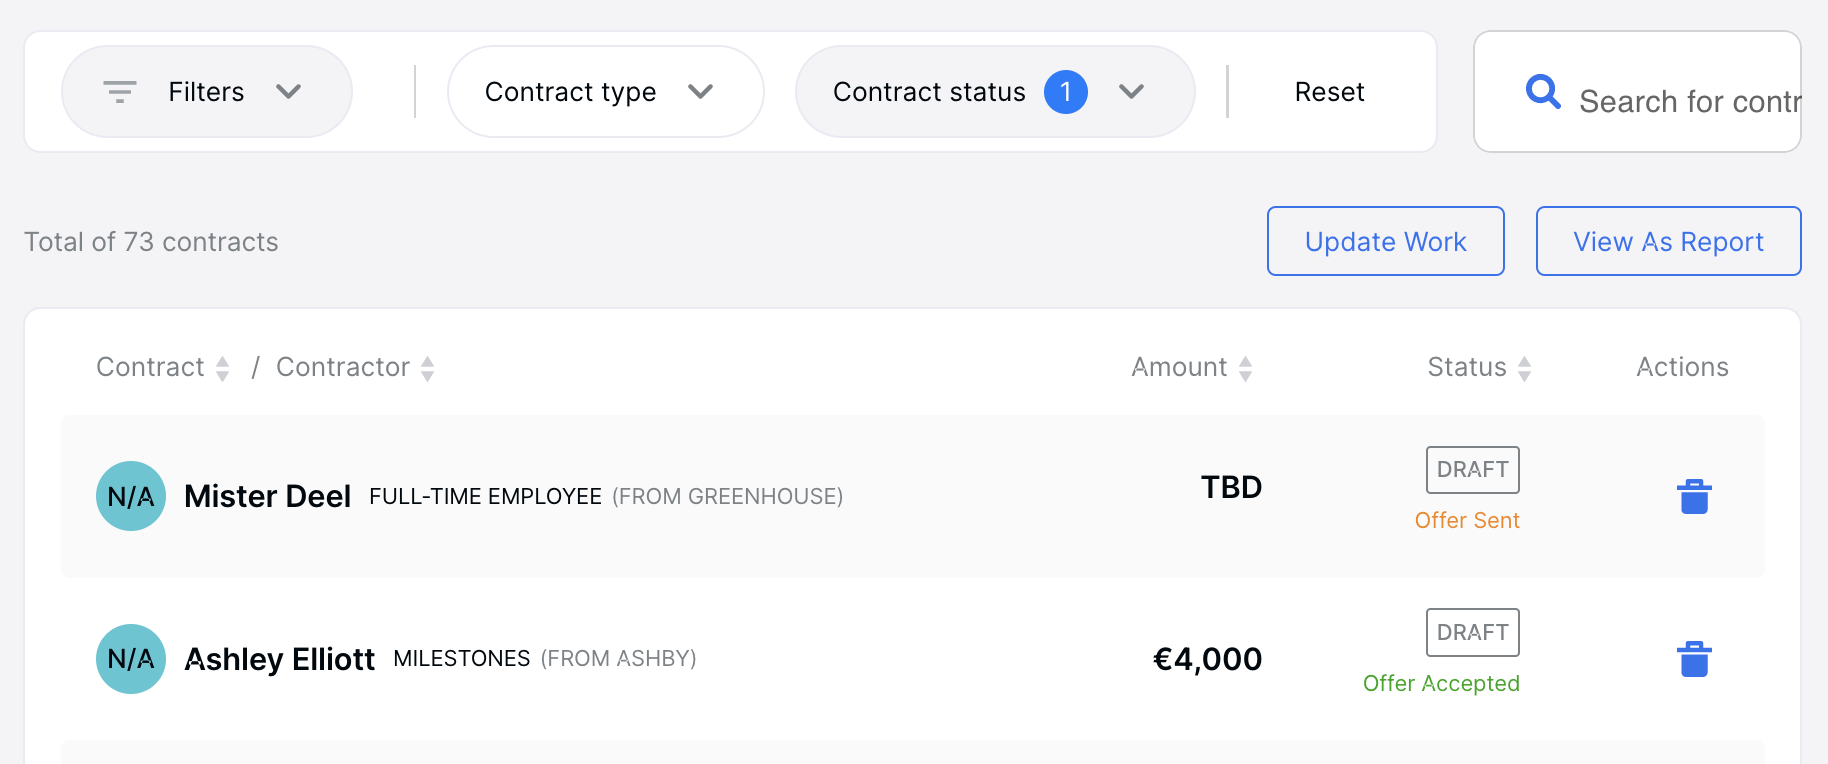Viewport: 1828px width, 764px height.
Task: Click the Contract status count badge
Action: coord(1066,92)
